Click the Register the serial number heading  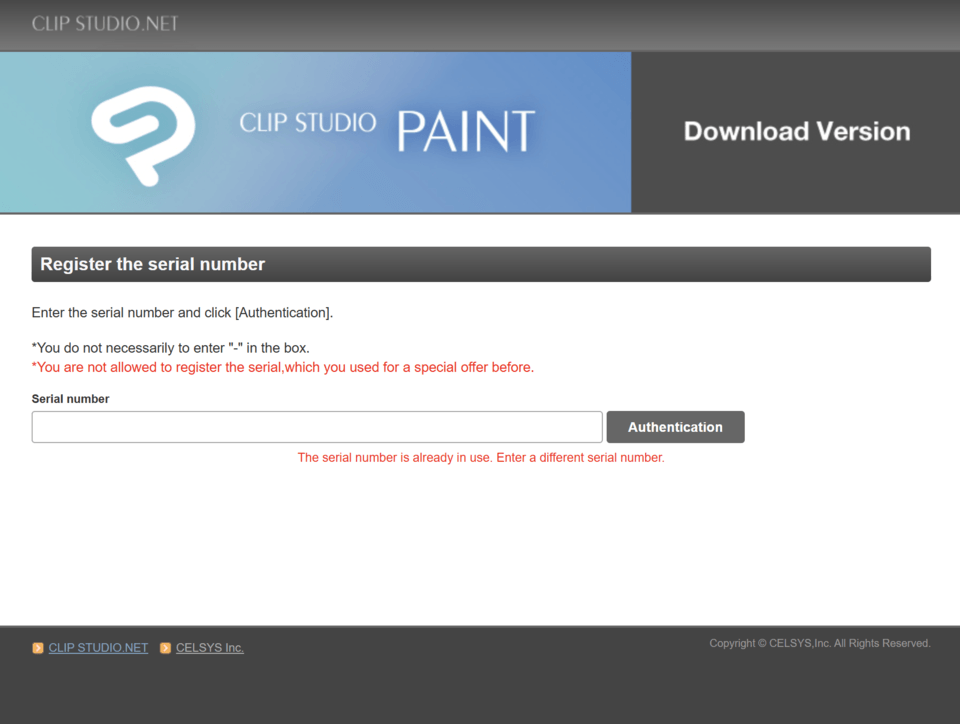(x=152, y=264)
